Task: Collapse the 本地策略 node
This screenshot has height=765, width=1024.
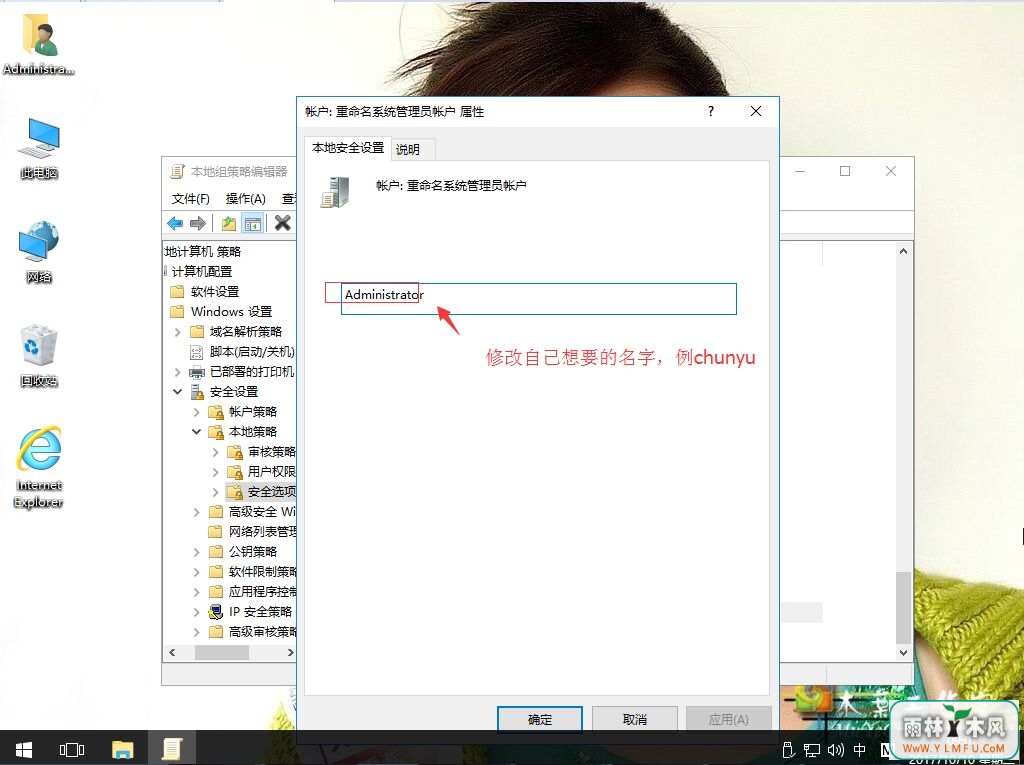Action: tap(197, 432)
